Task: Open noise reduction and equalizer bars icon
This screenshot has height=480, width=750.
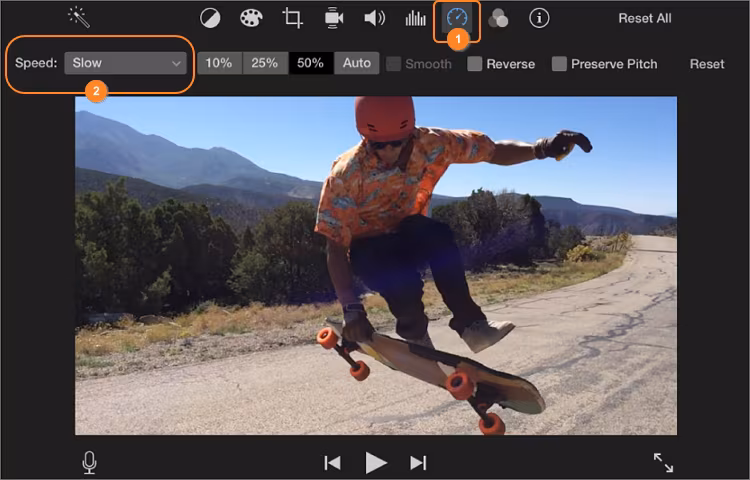Action: coord(415,18)
